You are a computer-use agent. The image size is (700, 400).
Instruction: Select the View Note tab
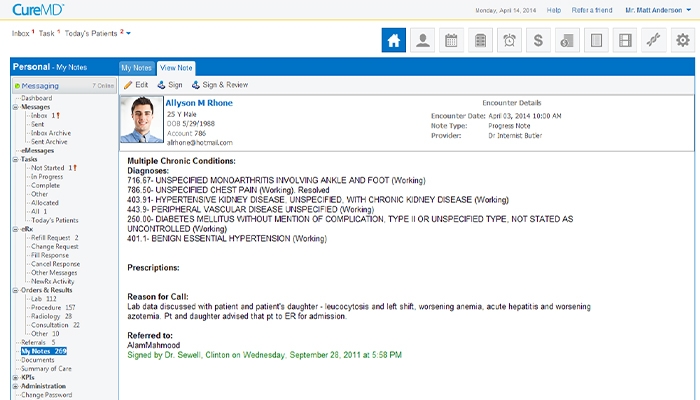(176, 67)
